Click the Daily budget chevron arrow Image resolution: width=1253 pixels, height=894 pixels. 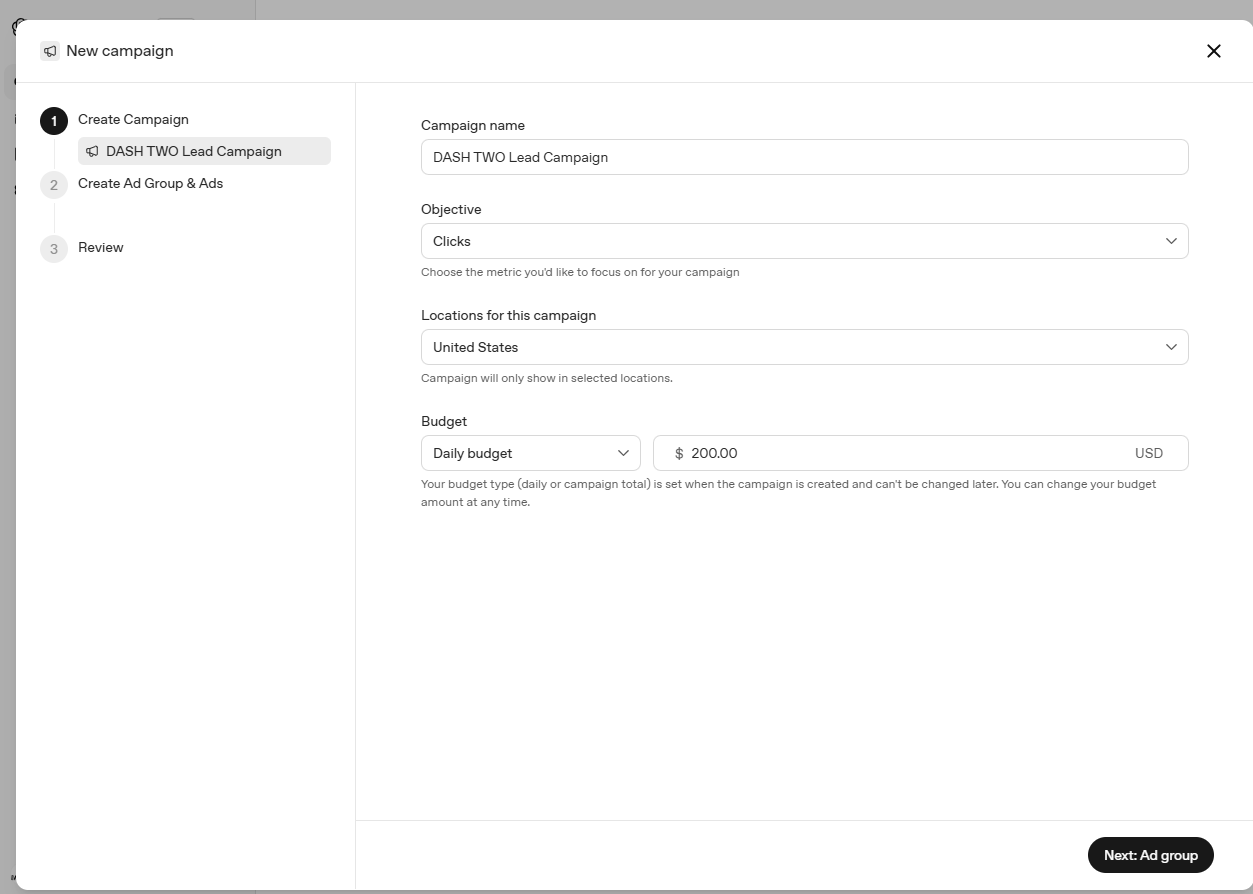click(623, 453)
